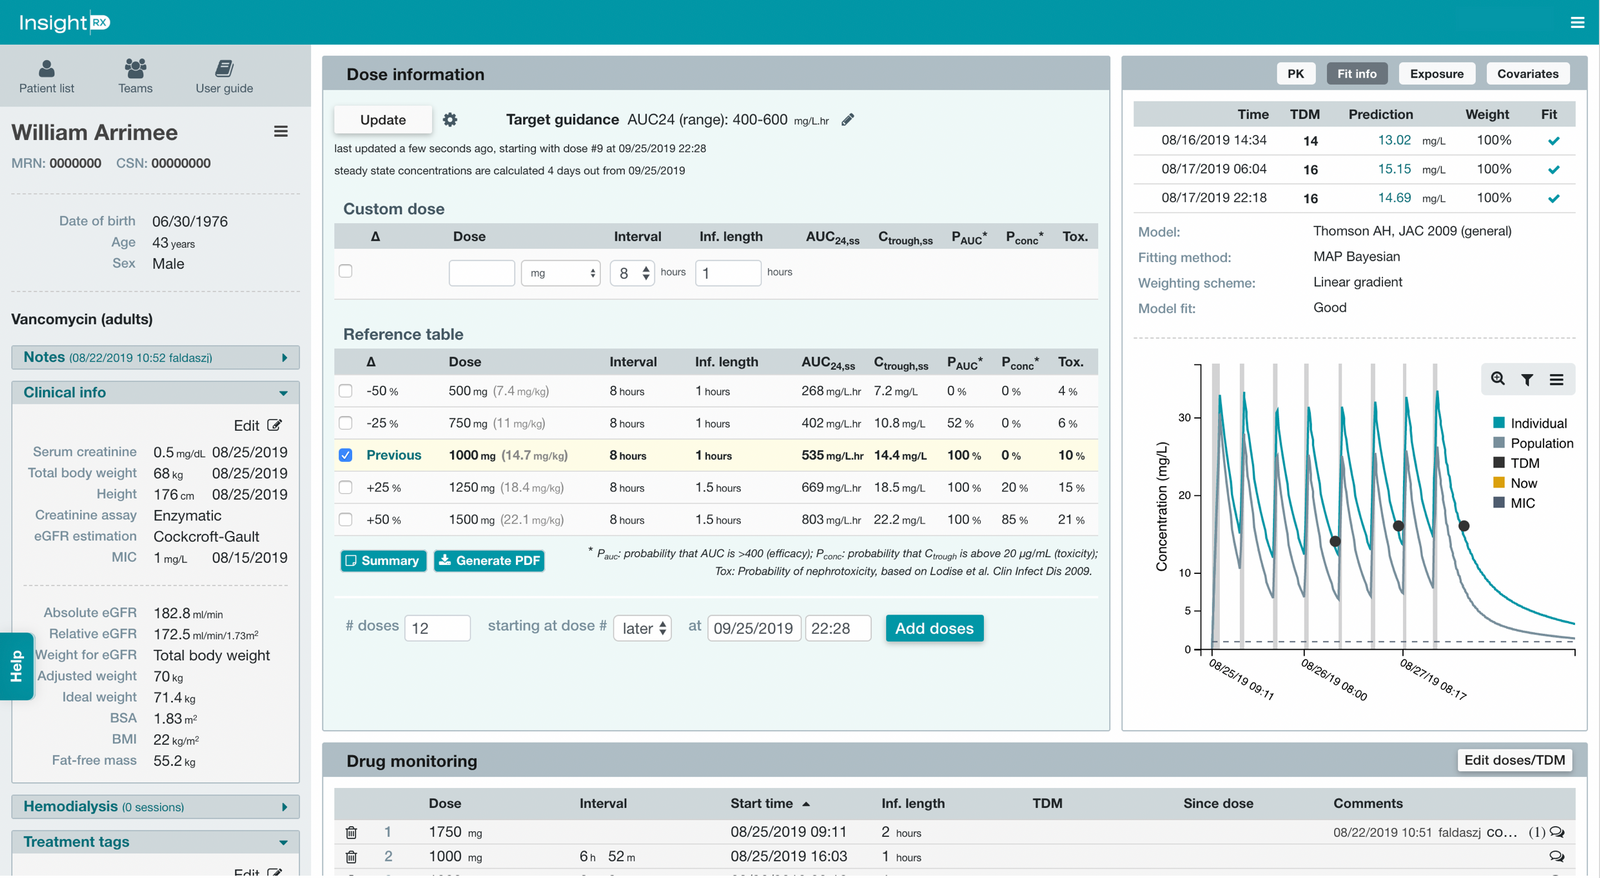Open the starting at dose 'later' dropdown

click(642, 628)
